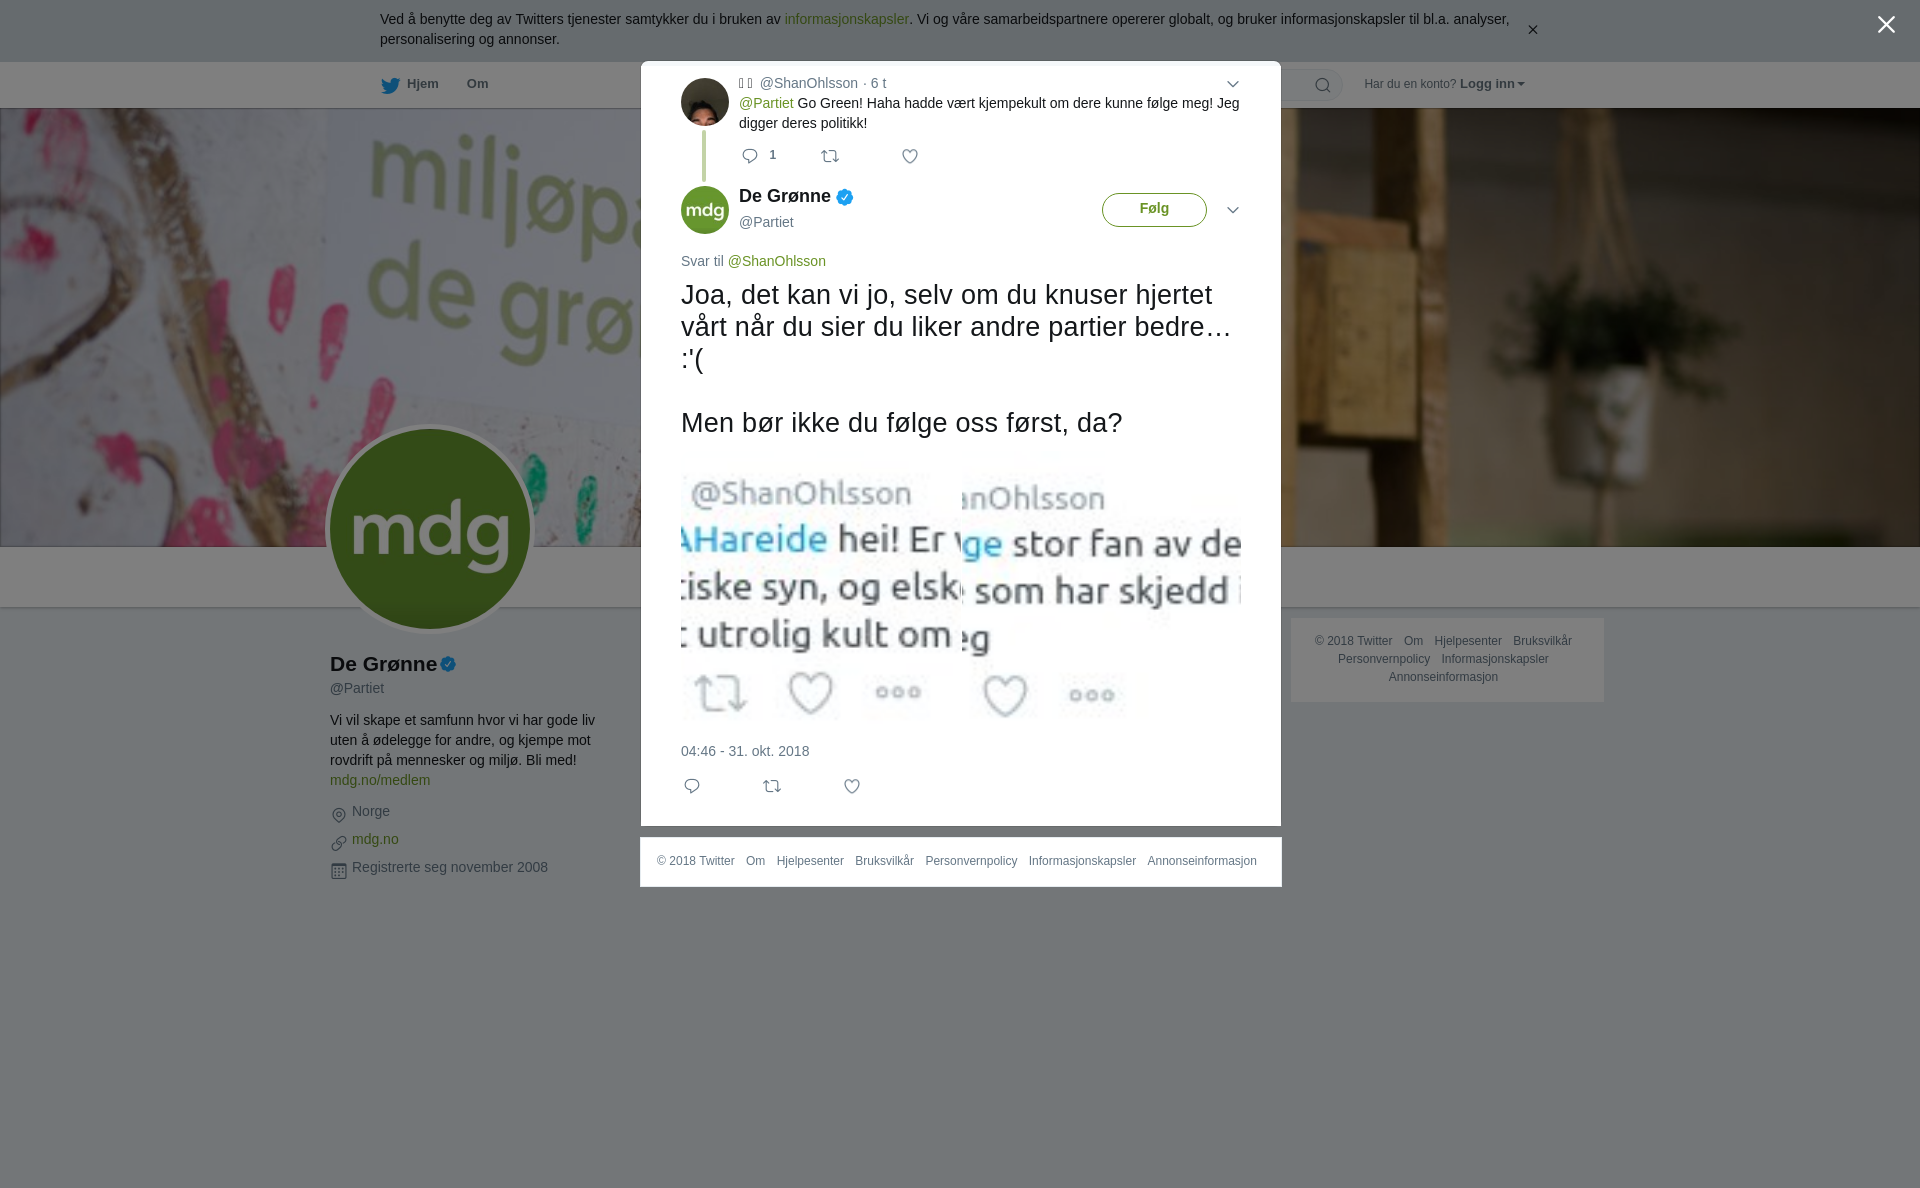Viewport: 1920px width, 1188px height.
Task: Expand the ShanOhlsson tweet options chevron
Action: [1233, 84]
